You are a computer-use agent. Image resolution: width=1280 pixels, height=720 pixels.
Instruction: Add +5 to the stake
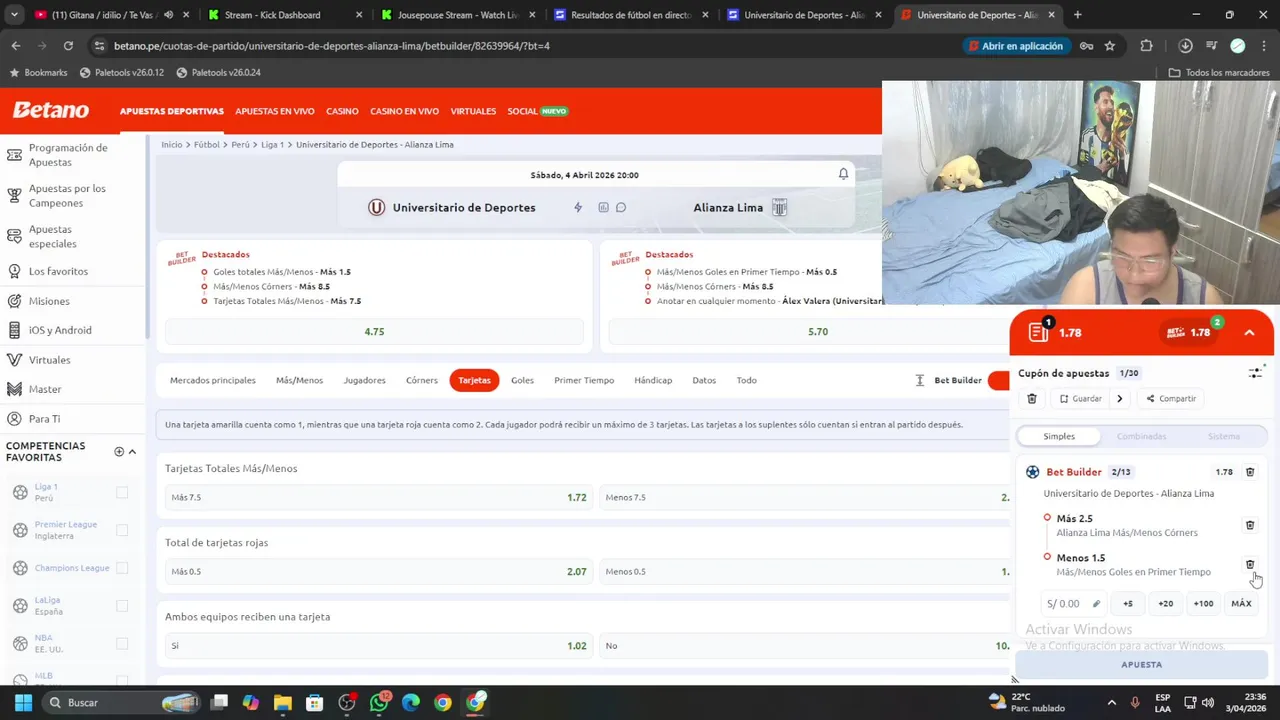[x=1128, y=604]
